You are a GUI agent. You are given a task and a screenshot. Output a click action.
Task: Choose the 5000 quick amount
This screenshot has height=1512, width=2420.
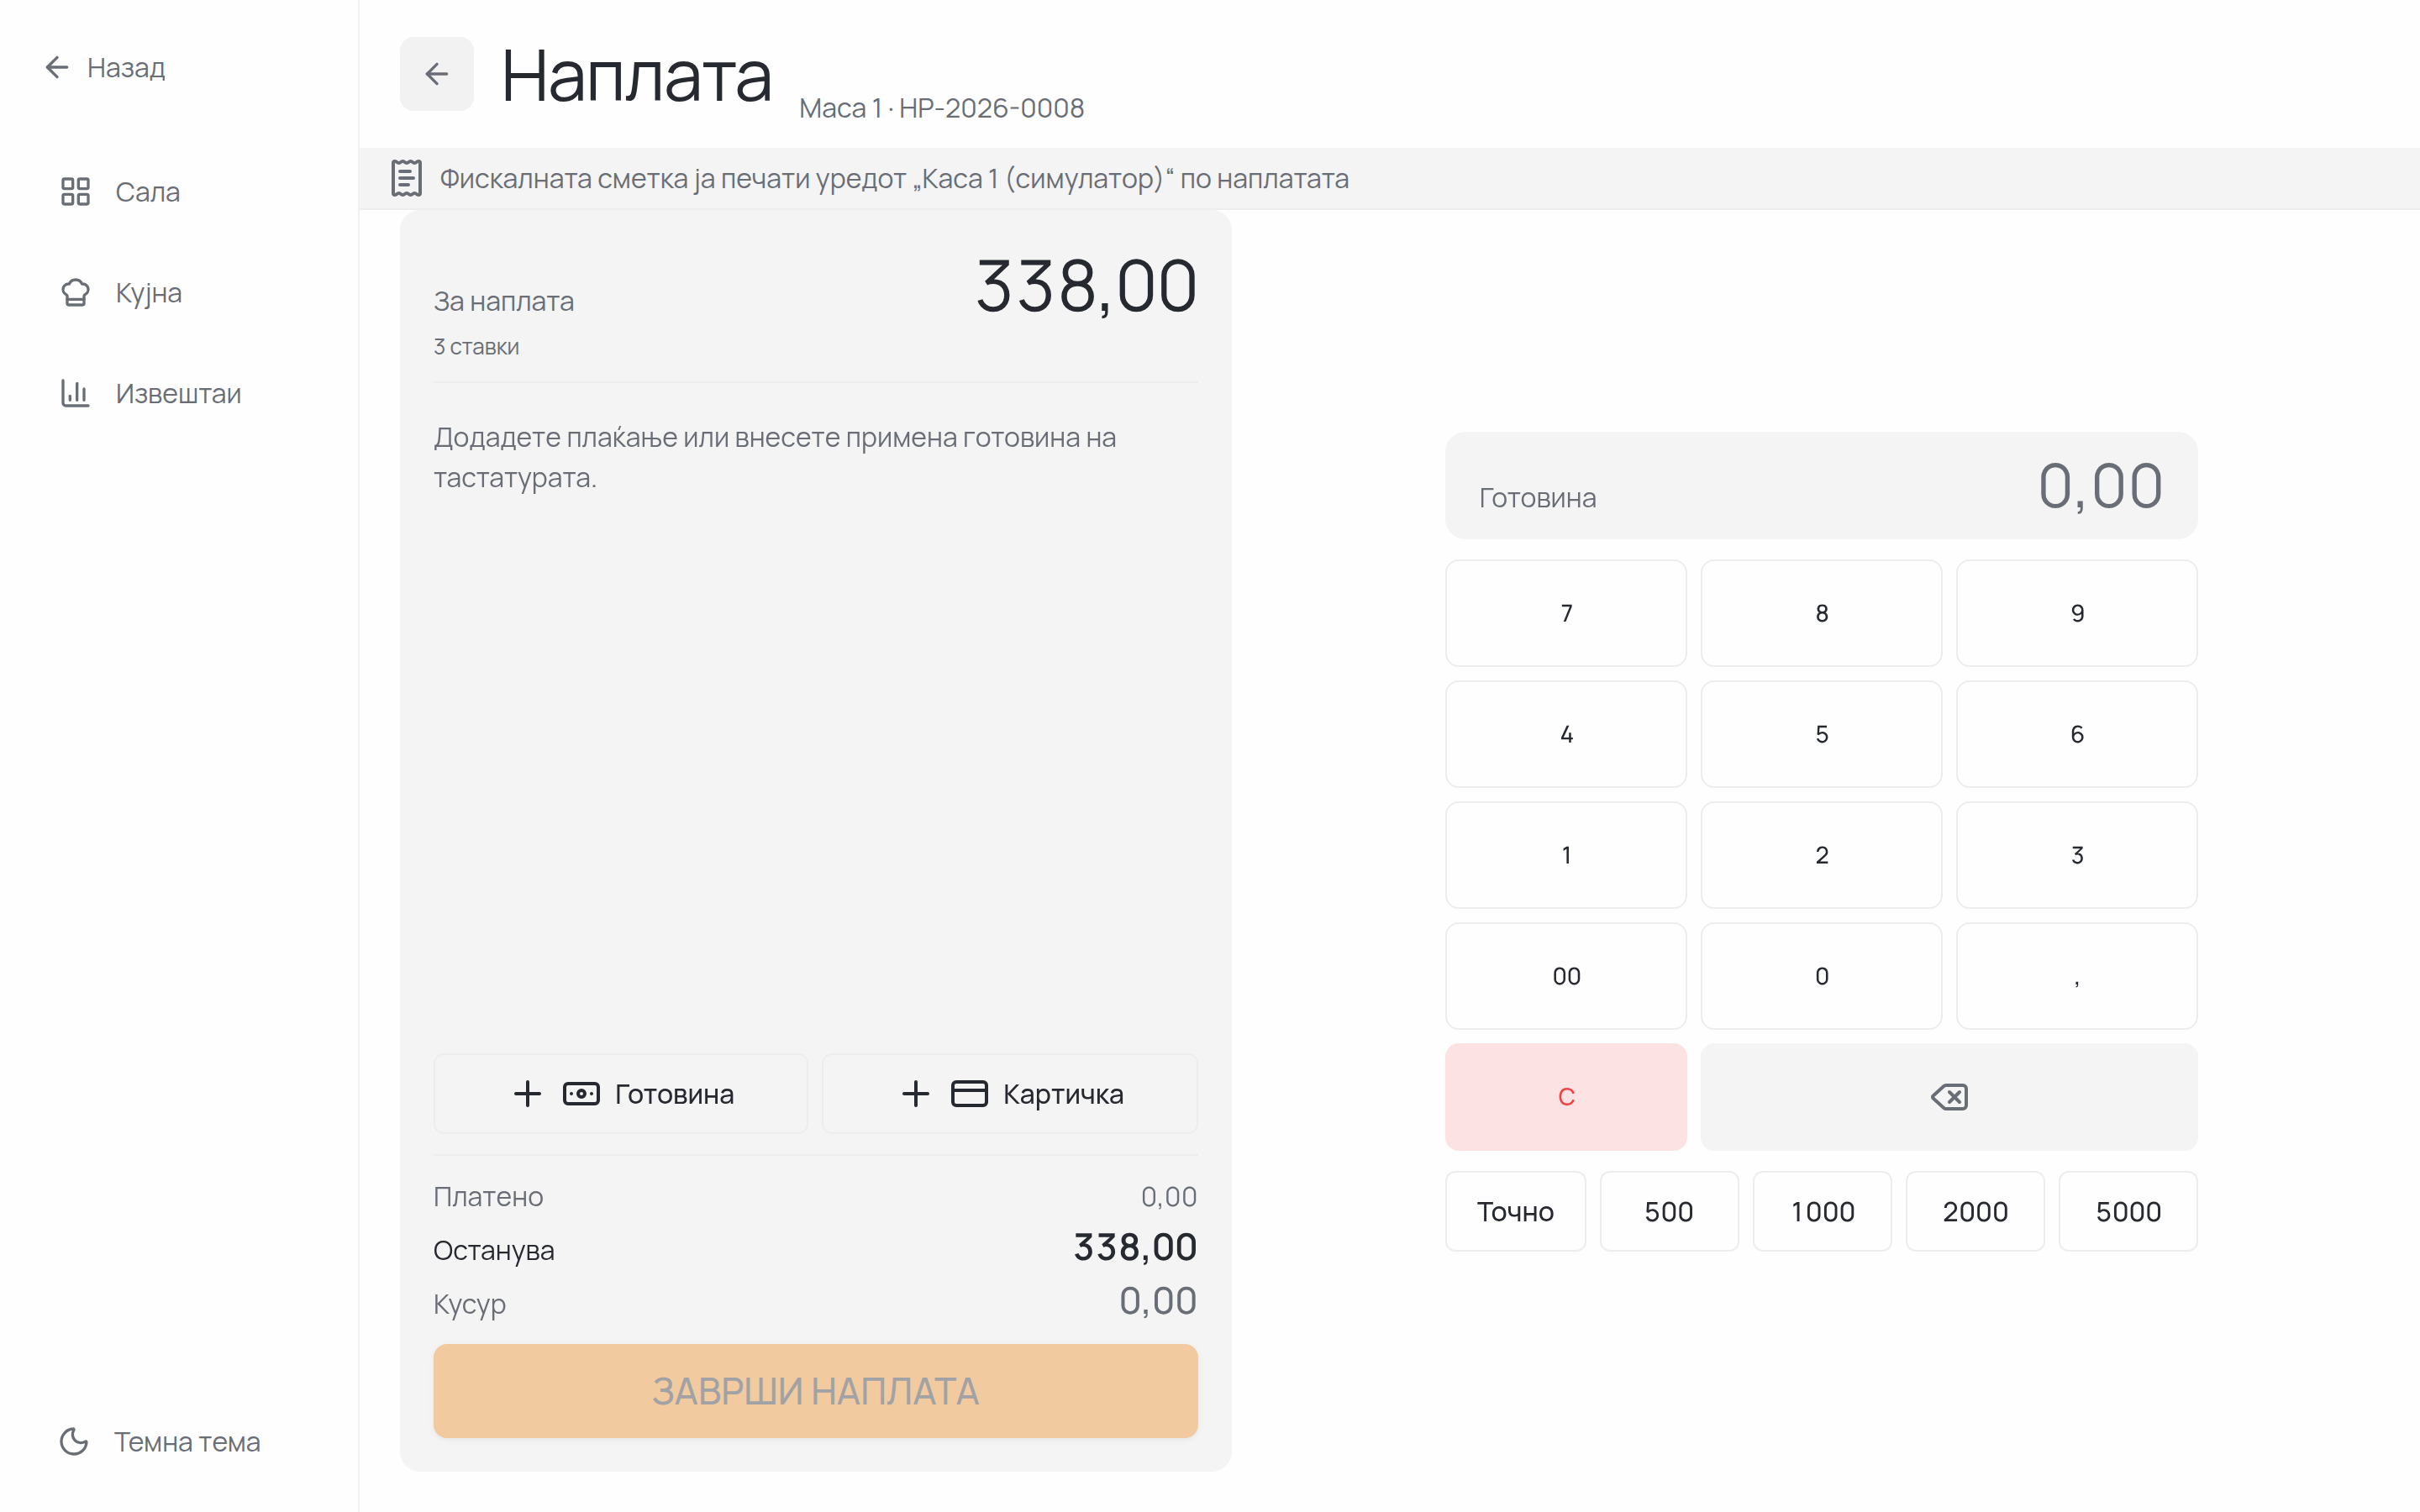[x=2128, y=1212]
